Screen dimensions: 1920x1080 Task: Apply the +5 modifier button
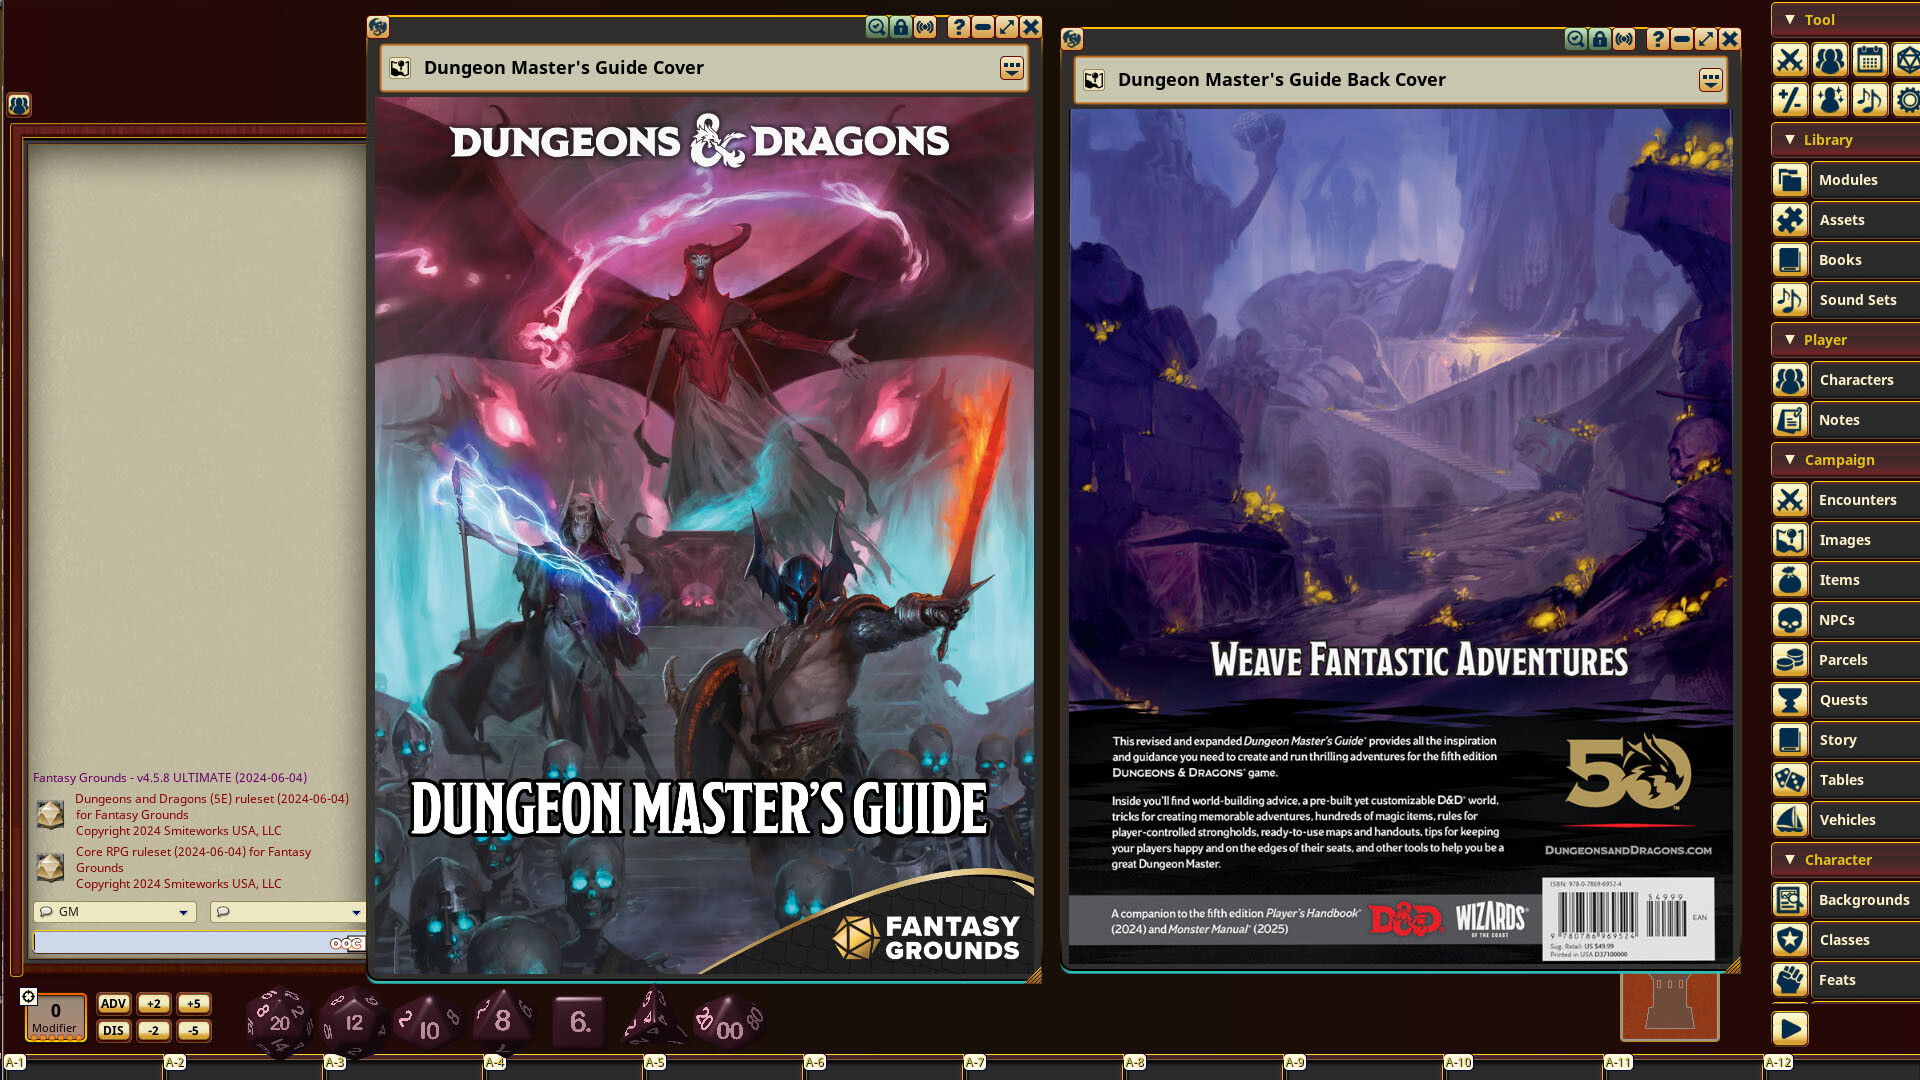194,1003
